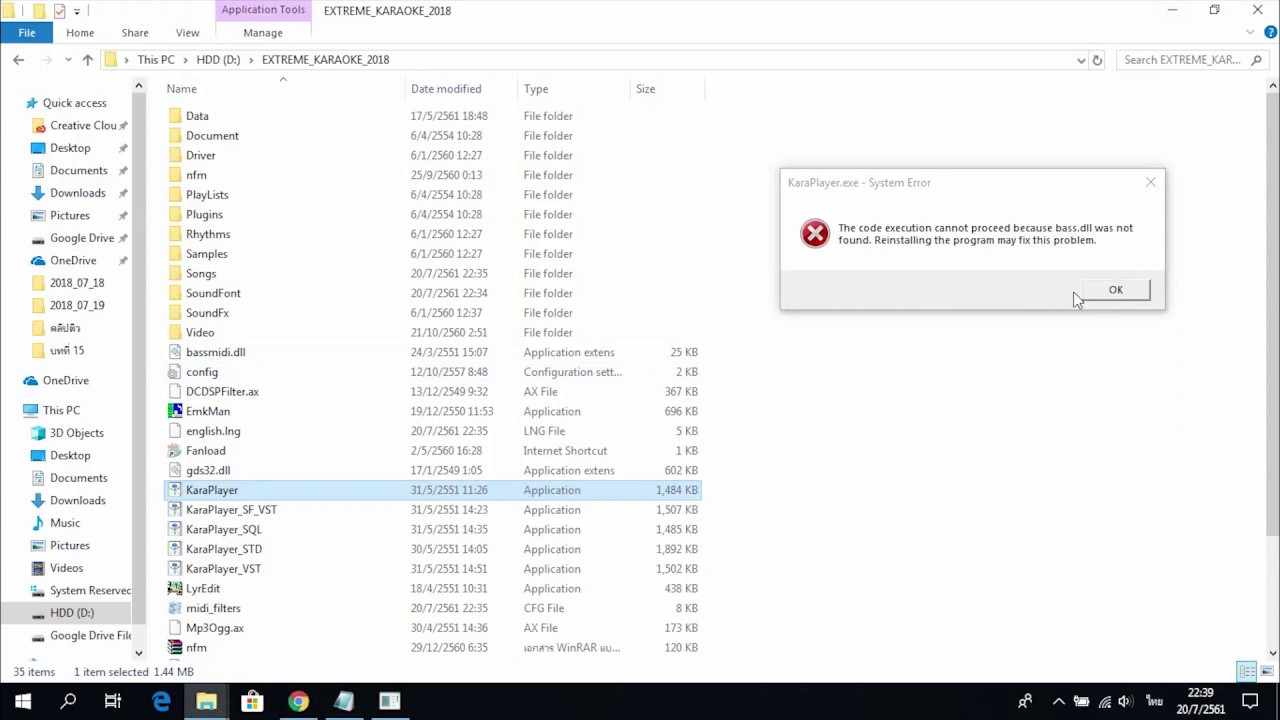Select the KaraPlayer_VST application
This screenshot has width=1280, height=720.
click(x=223, y=569)
